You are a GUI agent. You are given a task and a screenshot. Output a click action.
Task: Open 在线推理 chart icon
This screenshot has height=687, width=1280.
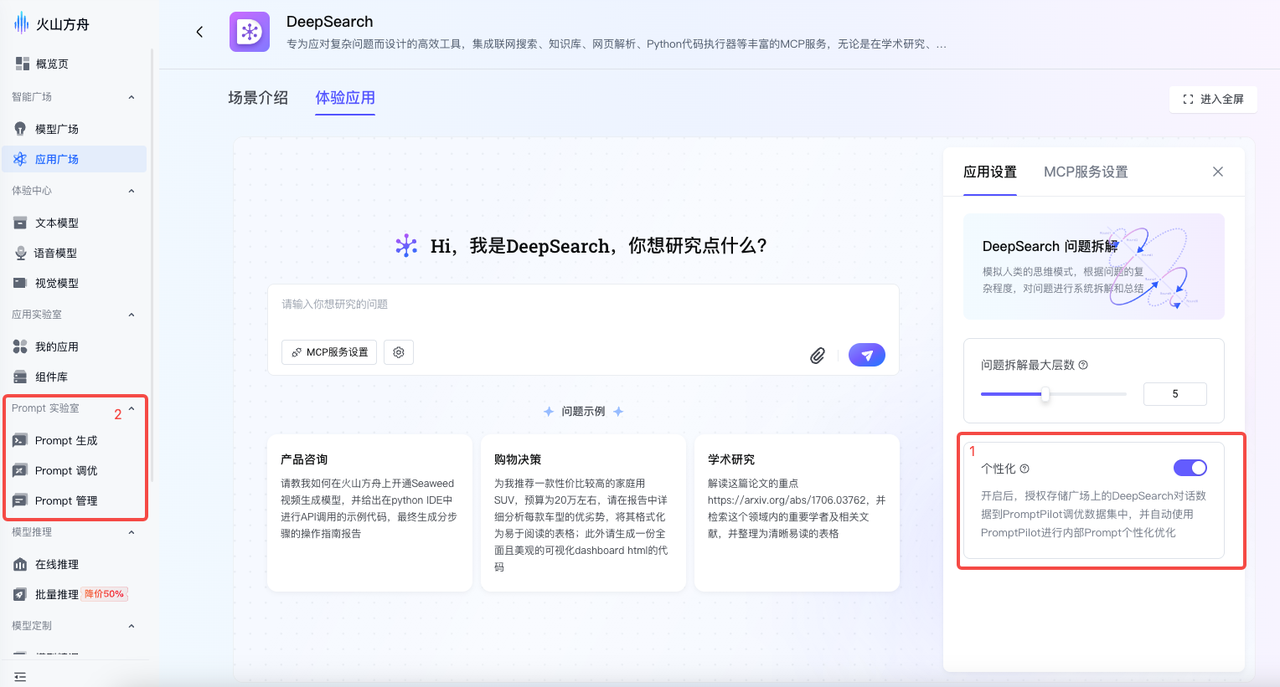[x=20, y=565]
